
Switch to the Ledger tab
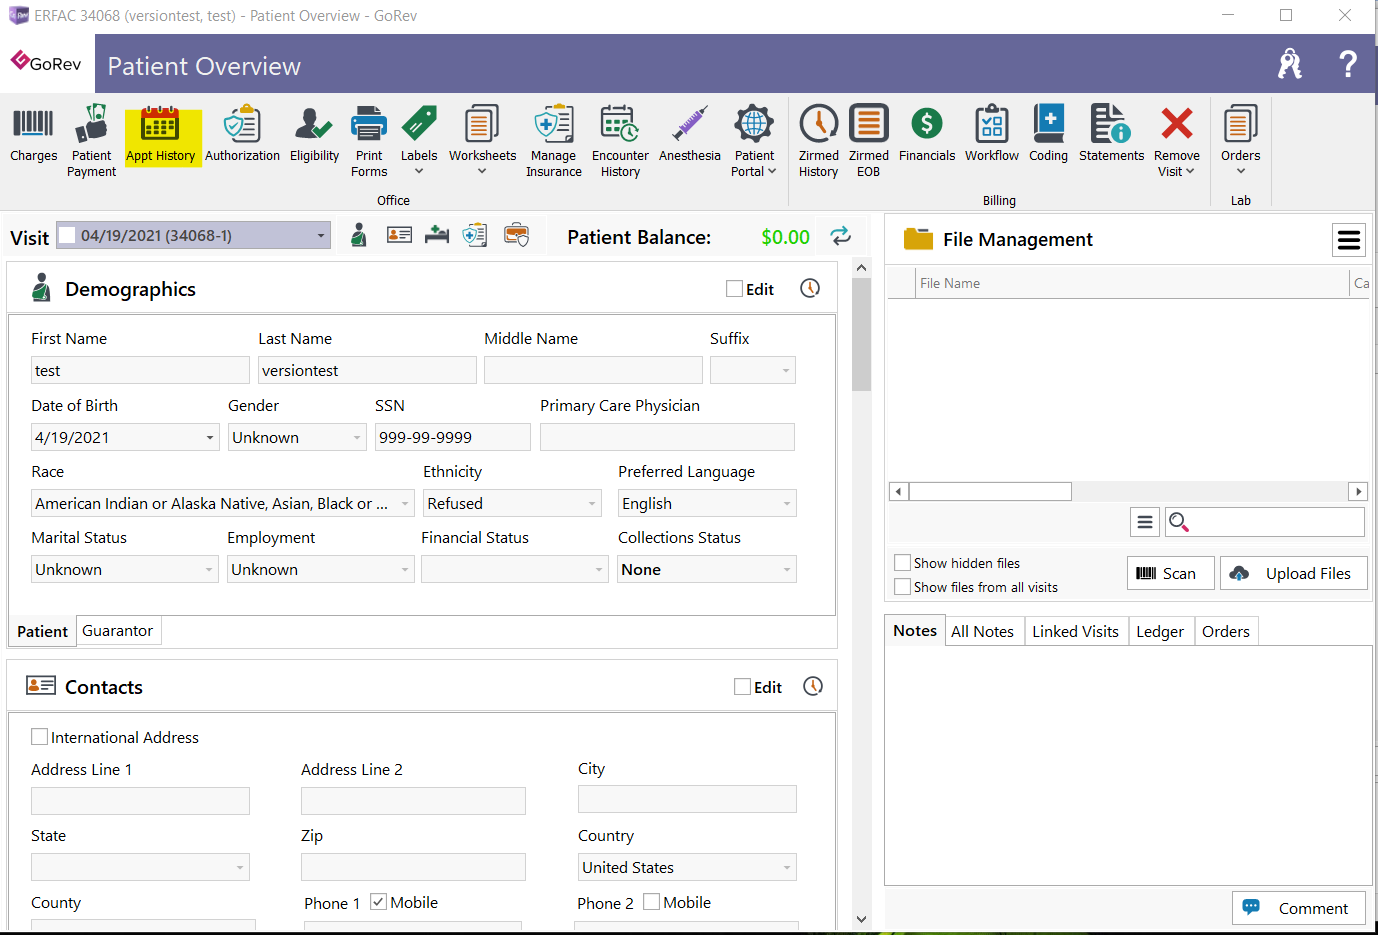[1160, 631]
